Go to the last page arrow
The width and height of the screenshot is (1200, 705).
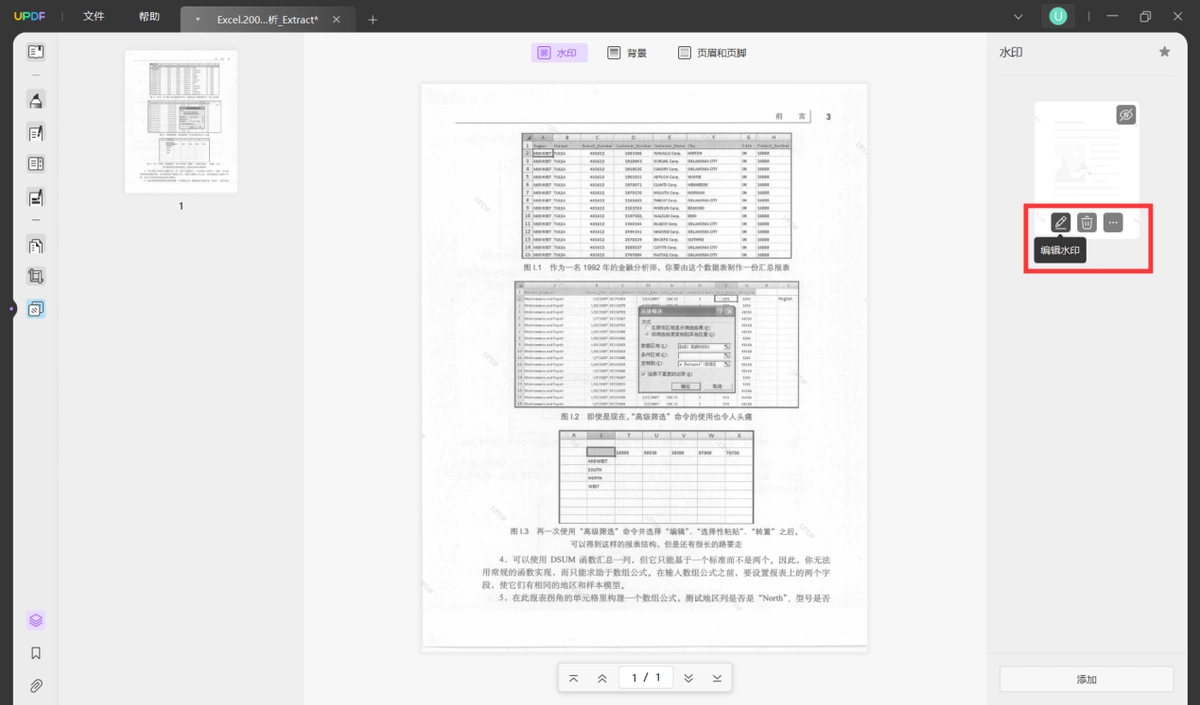pos(717,678)
